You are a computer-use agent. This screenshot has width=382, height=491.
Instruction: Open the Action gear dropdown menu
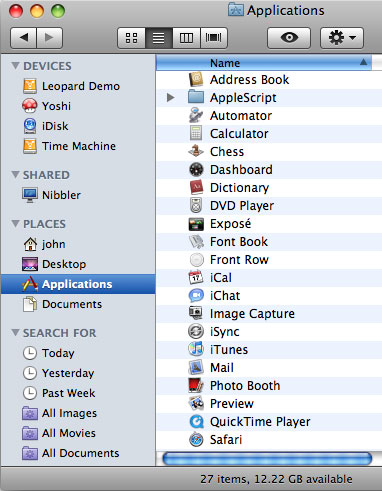(x=342, y=38)
